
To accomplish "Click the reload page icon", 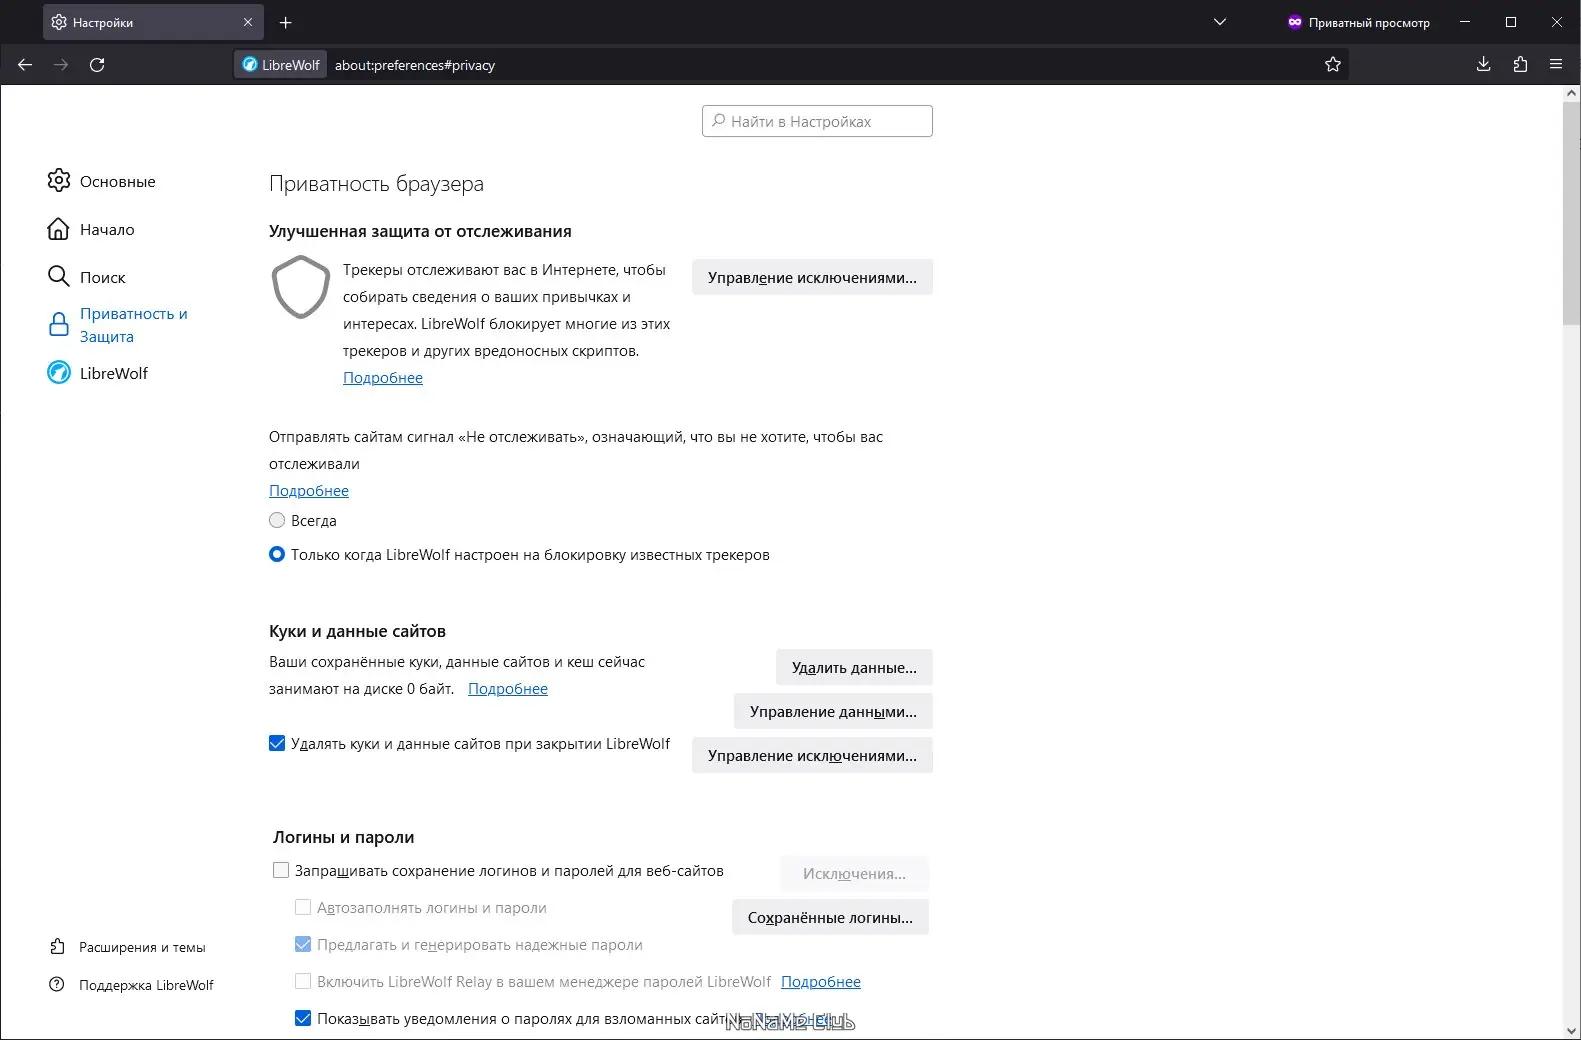I will pyautogui.click(x=97, y=65).
